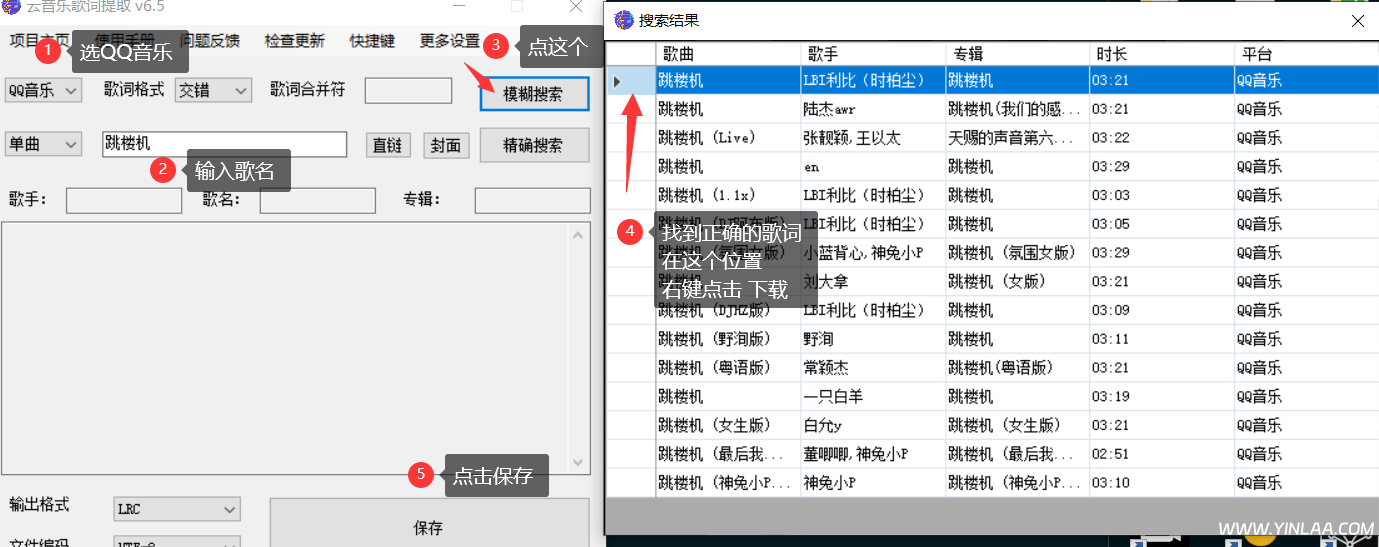Click the 搜索结果 window title icon
The height and width of the screenshot is (547, 1379).
coord(624,20)
